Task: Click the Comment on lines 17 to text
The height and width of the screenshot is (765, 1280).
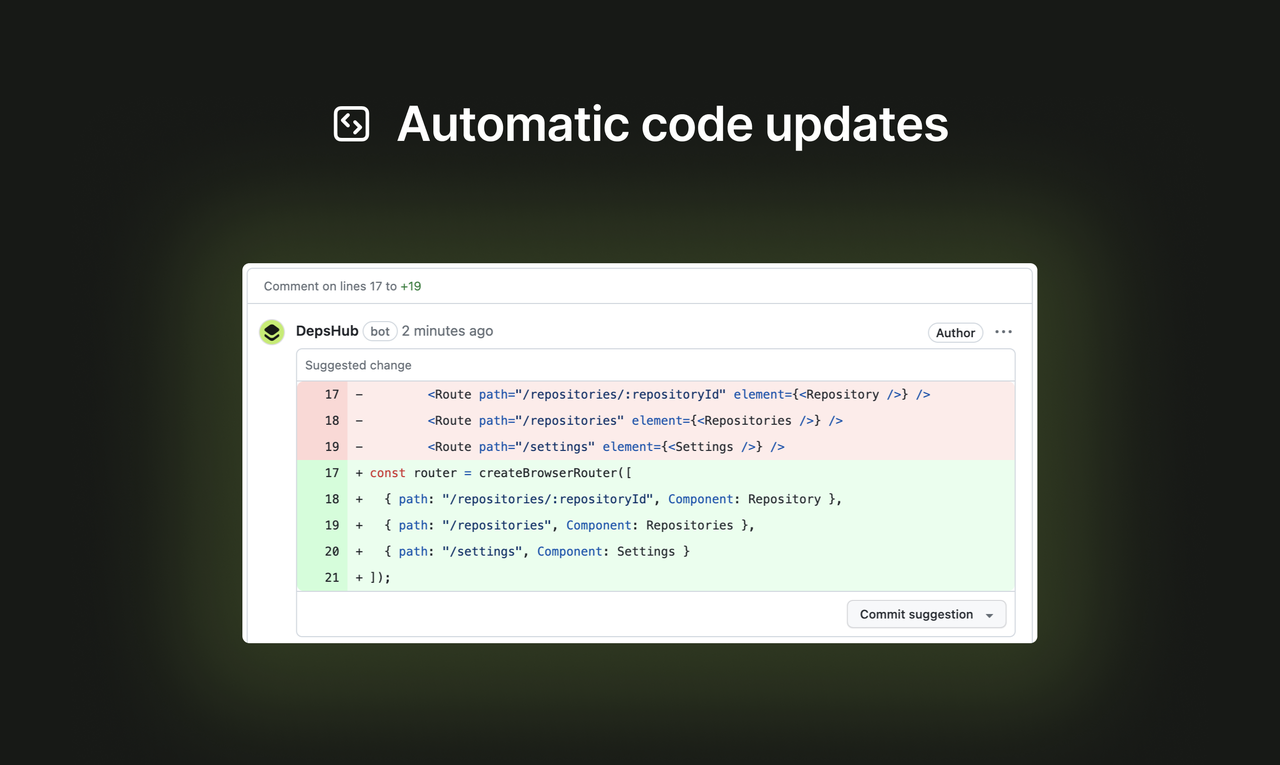Action: click(x=330, y=286)
